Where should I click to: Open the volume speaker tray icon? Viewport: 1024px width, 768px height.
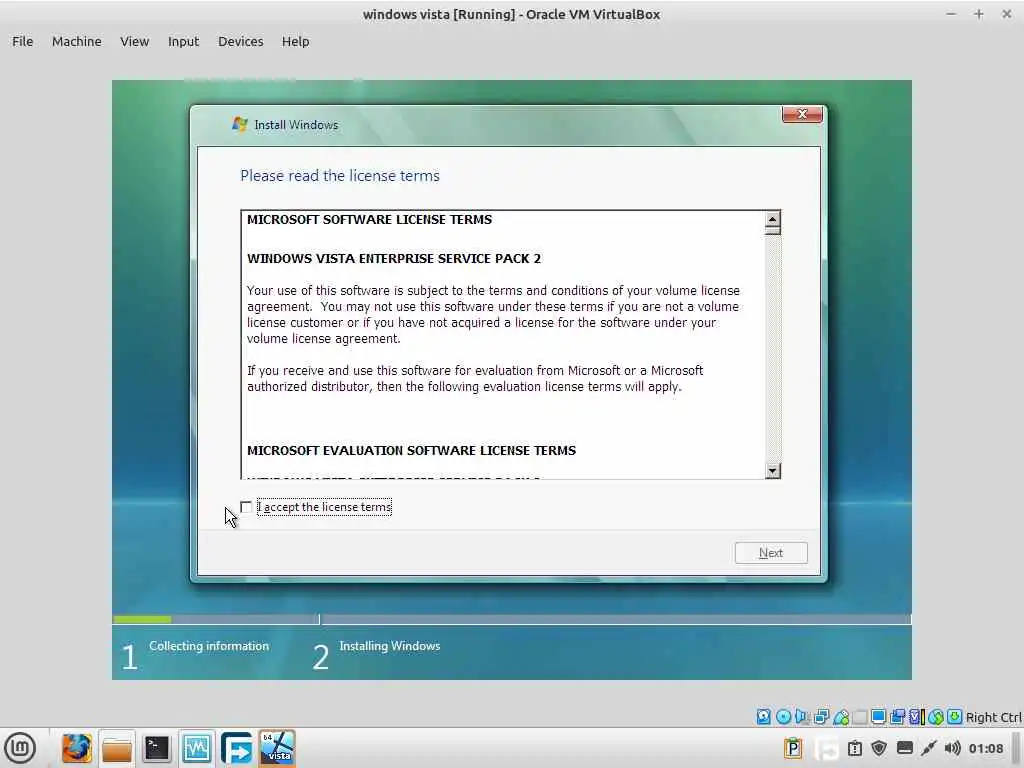point(953,748)
